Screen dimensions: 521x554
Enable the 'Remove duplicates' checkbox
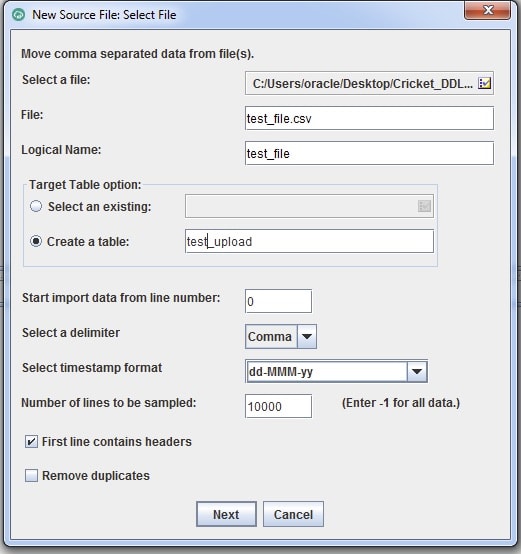31,476
